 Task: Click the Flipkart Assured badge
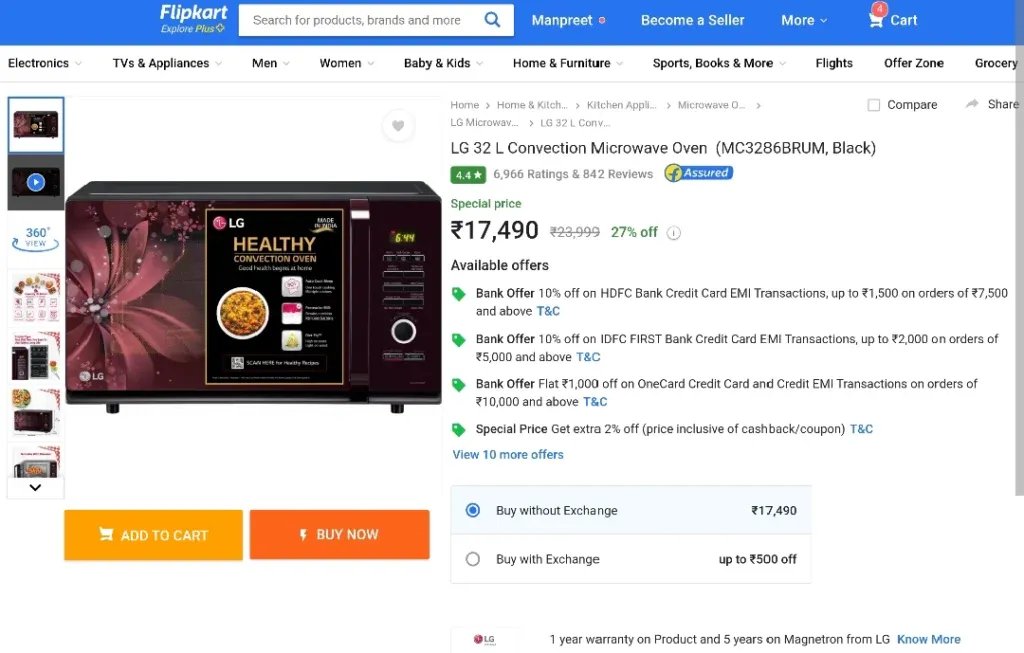698,173
